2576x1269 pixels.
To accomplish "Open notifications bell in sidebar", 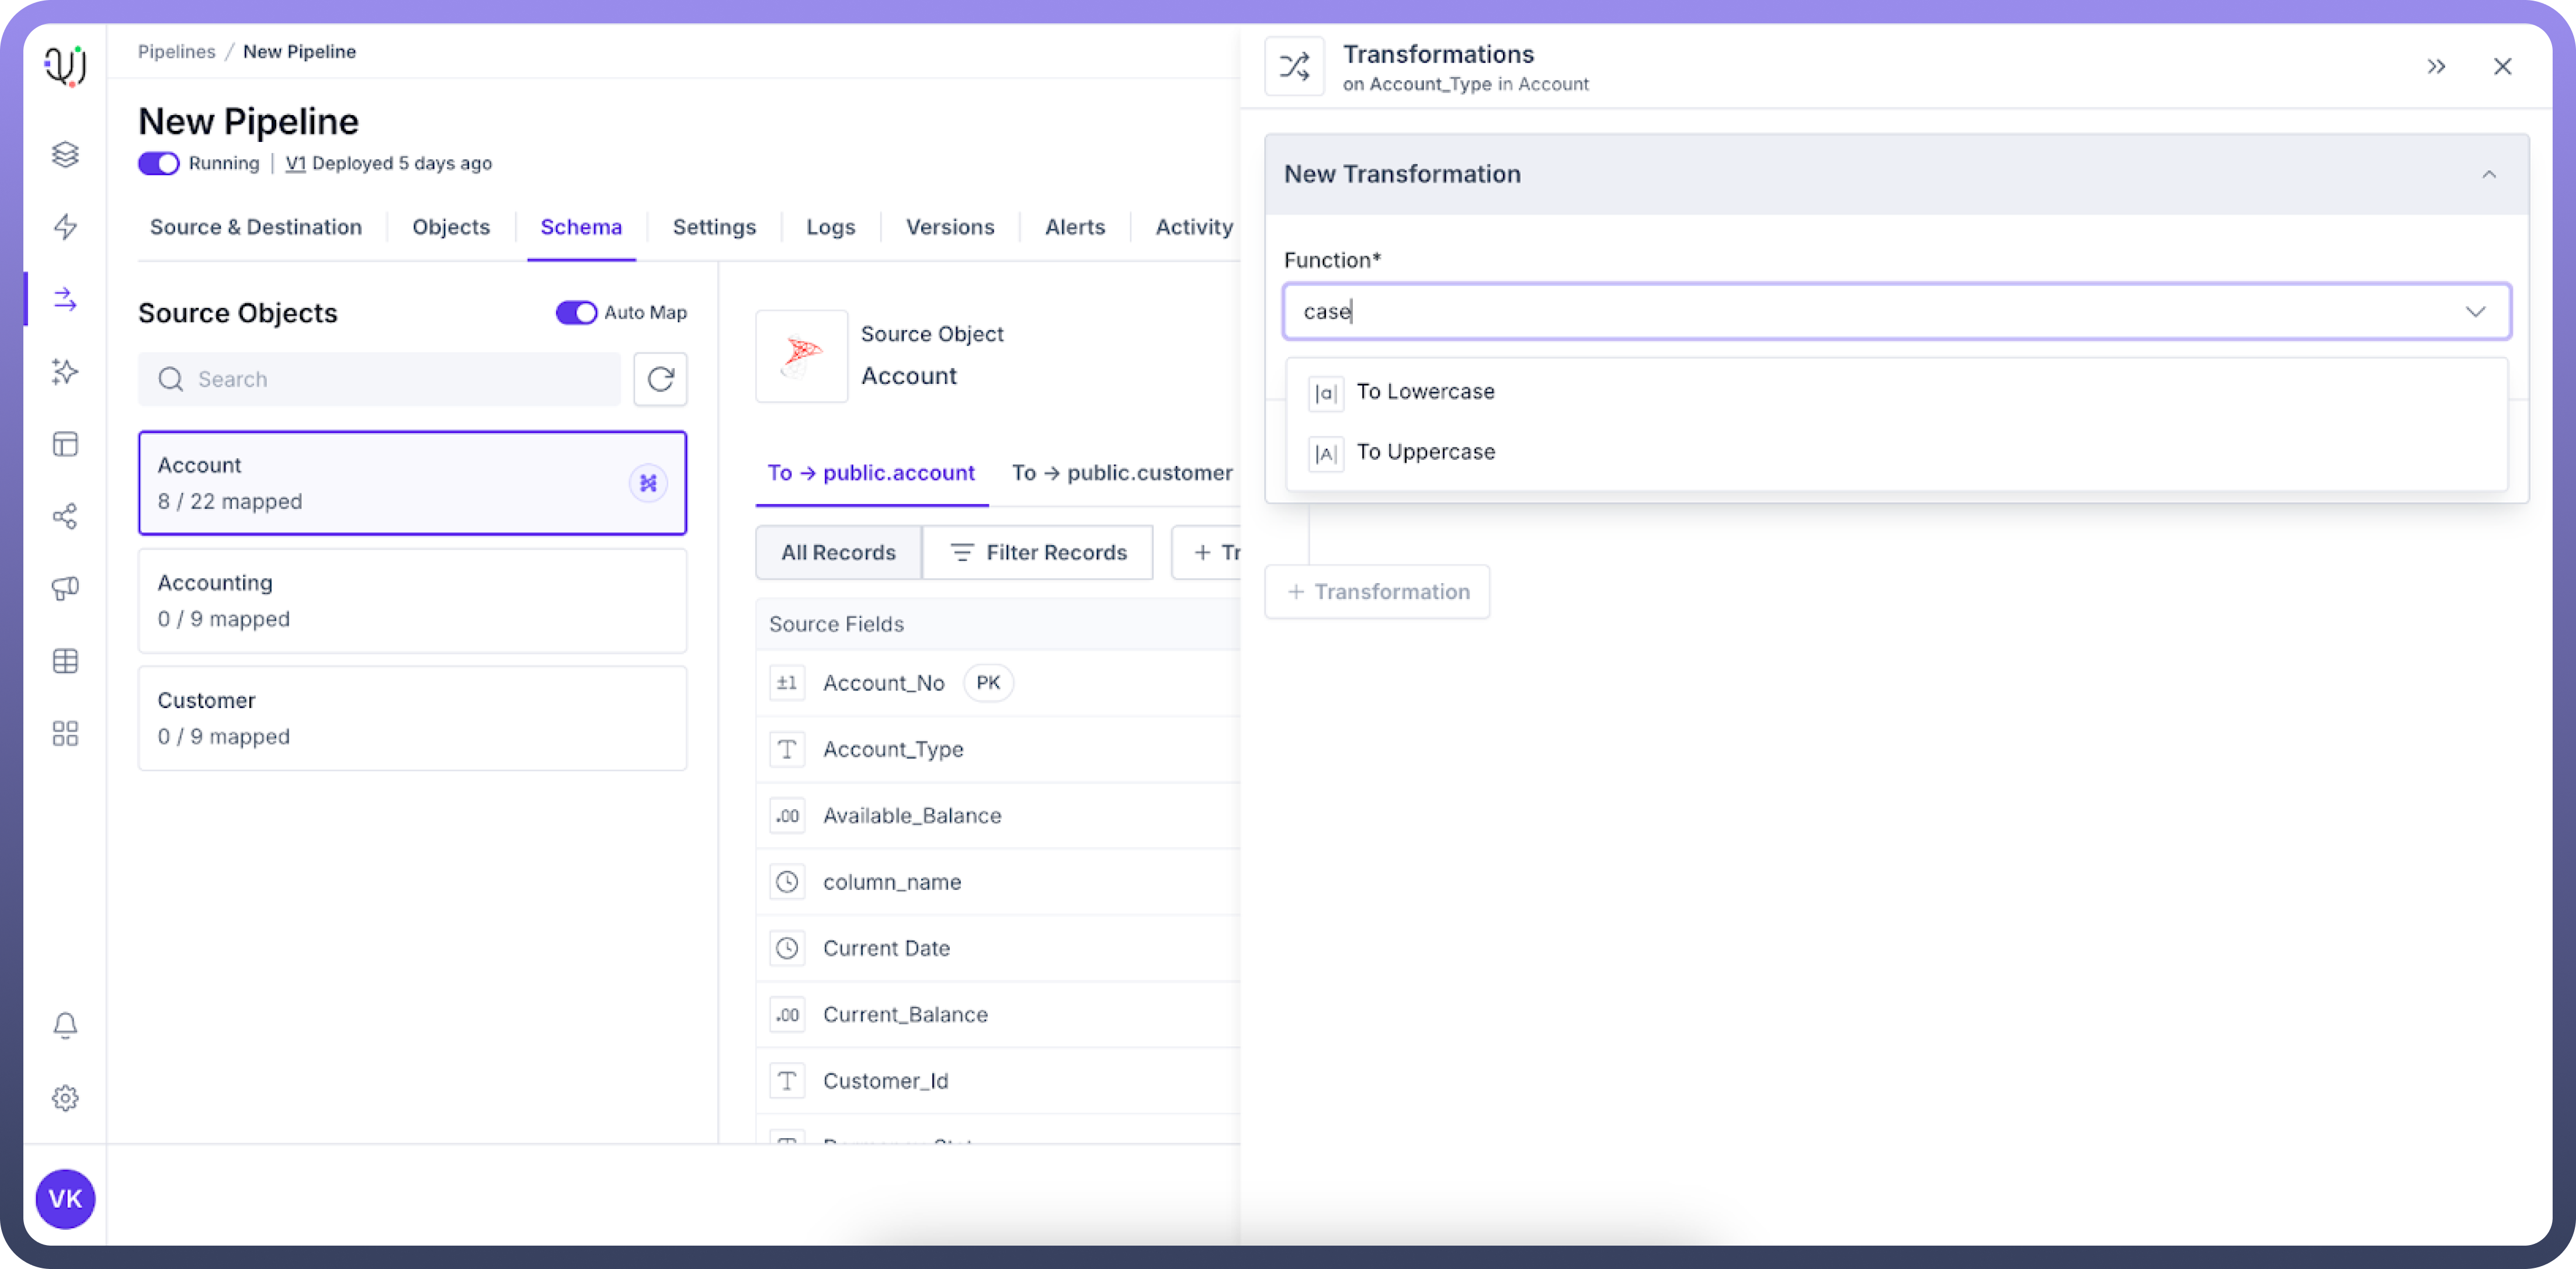I will click(x=65, y=1025).
